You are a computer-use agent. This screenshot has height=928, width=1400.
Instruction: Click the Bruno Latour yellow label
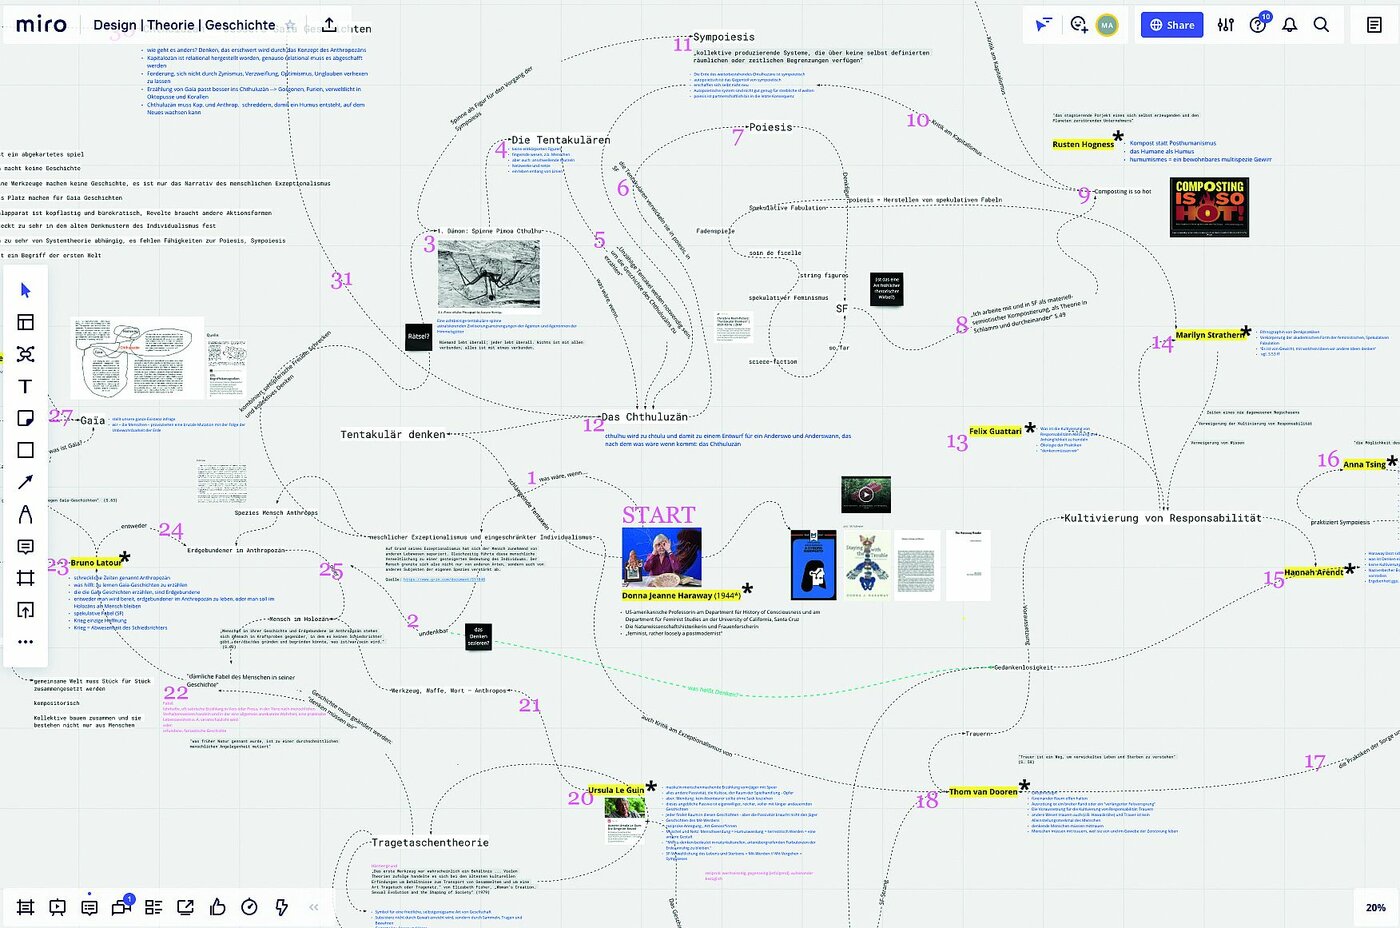[96, 563]
